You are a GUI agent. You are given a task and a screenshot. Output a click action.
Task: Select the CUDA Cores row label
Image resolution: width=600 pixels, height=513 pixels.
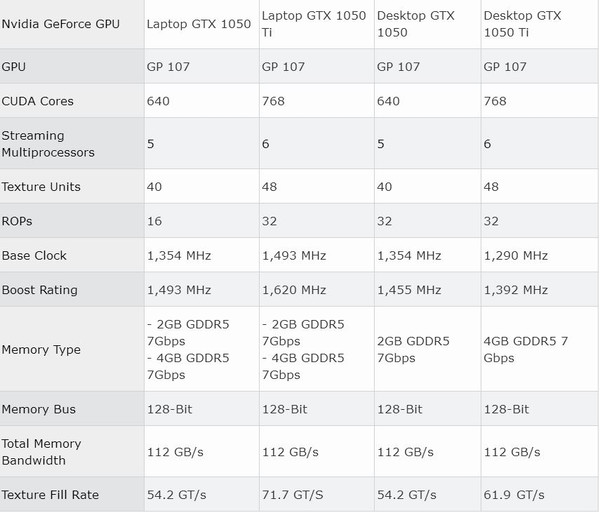coord(38,101)
